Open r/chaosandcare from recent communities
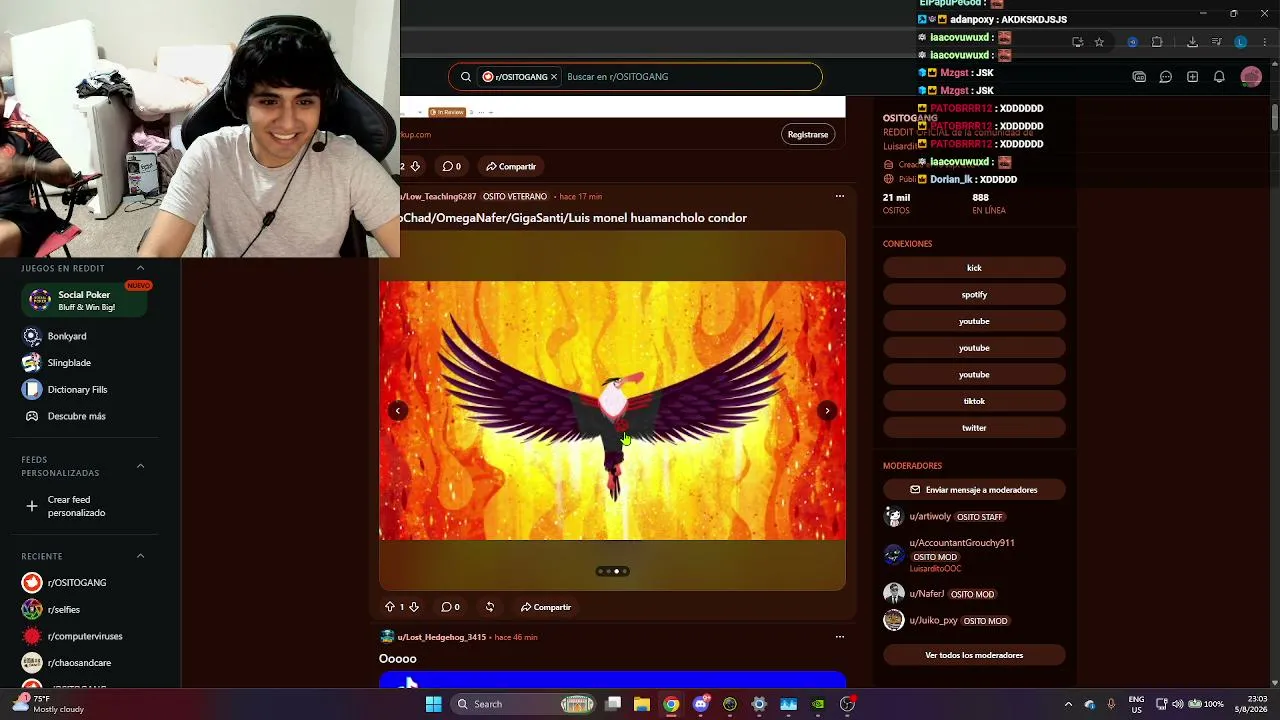The image size is (1280, 720). 79,663
